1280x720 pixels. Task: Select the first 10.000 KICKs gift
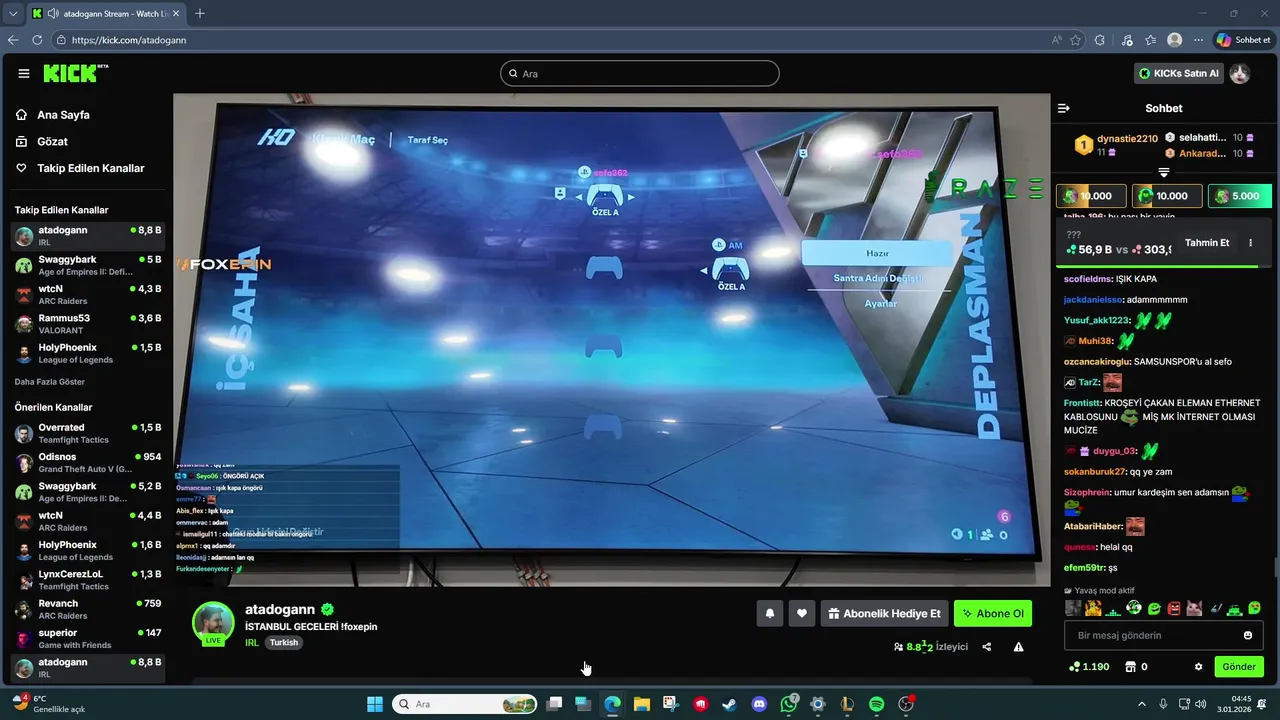click(x=1092, y=196)
